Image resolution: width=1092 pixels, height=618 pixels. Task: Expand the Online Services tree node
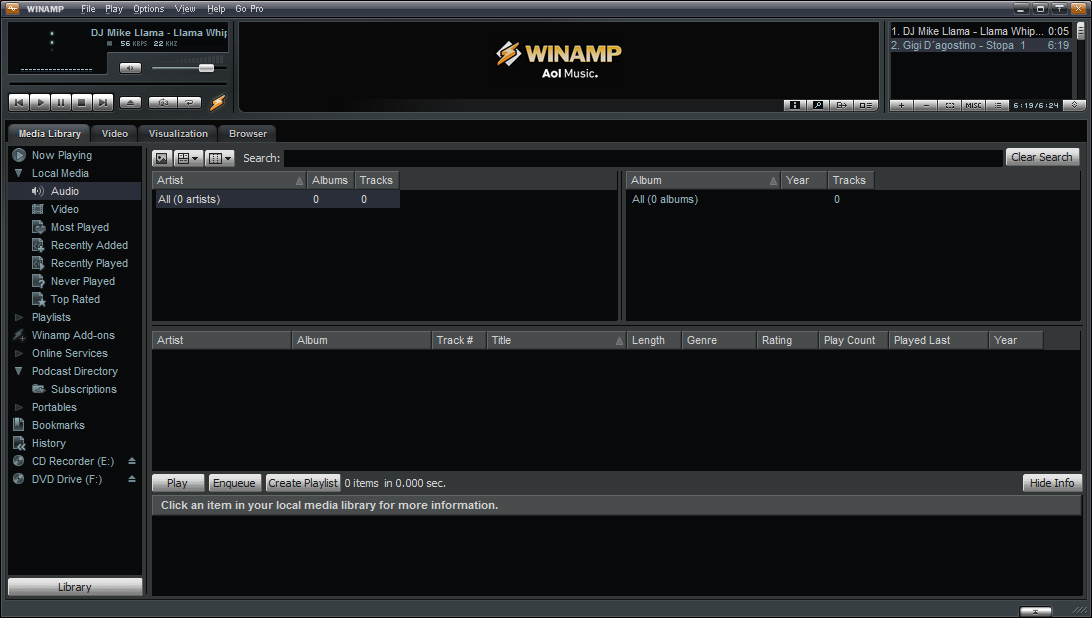[x=19, y=353]
